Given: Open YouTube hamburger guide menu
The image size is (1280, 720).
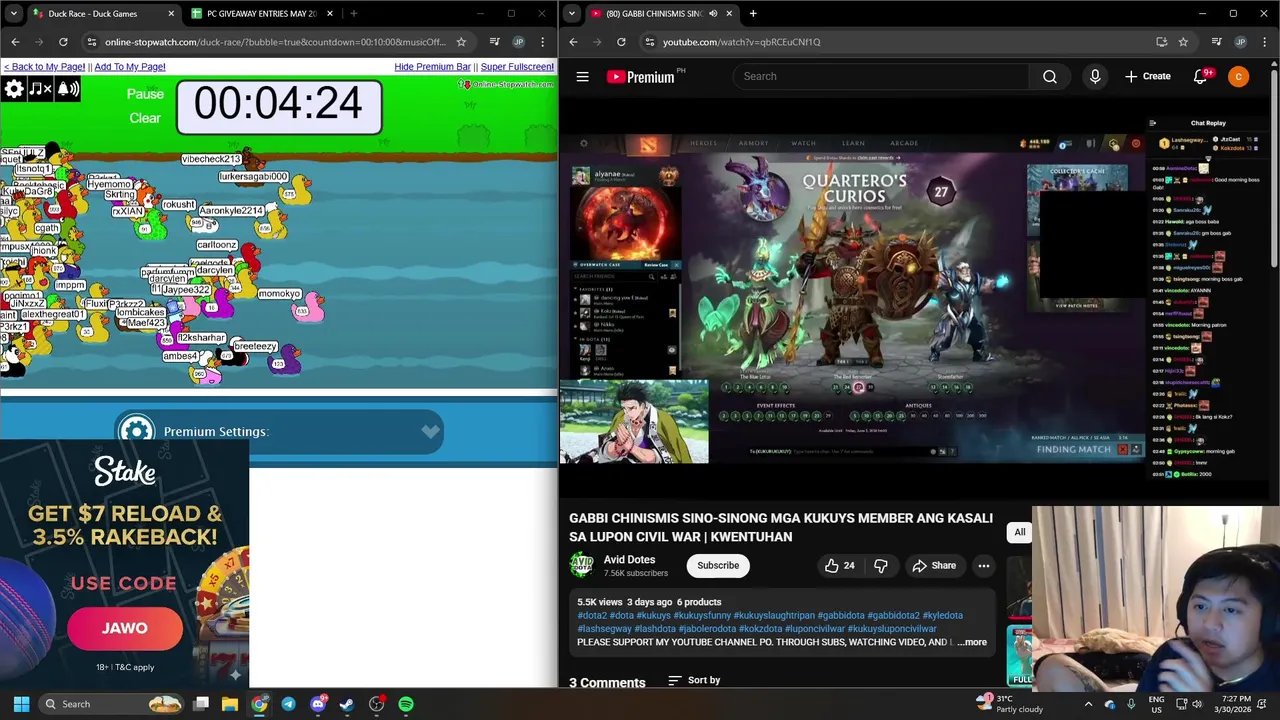Looking at the screenshot, I should (x=582, y=76).
